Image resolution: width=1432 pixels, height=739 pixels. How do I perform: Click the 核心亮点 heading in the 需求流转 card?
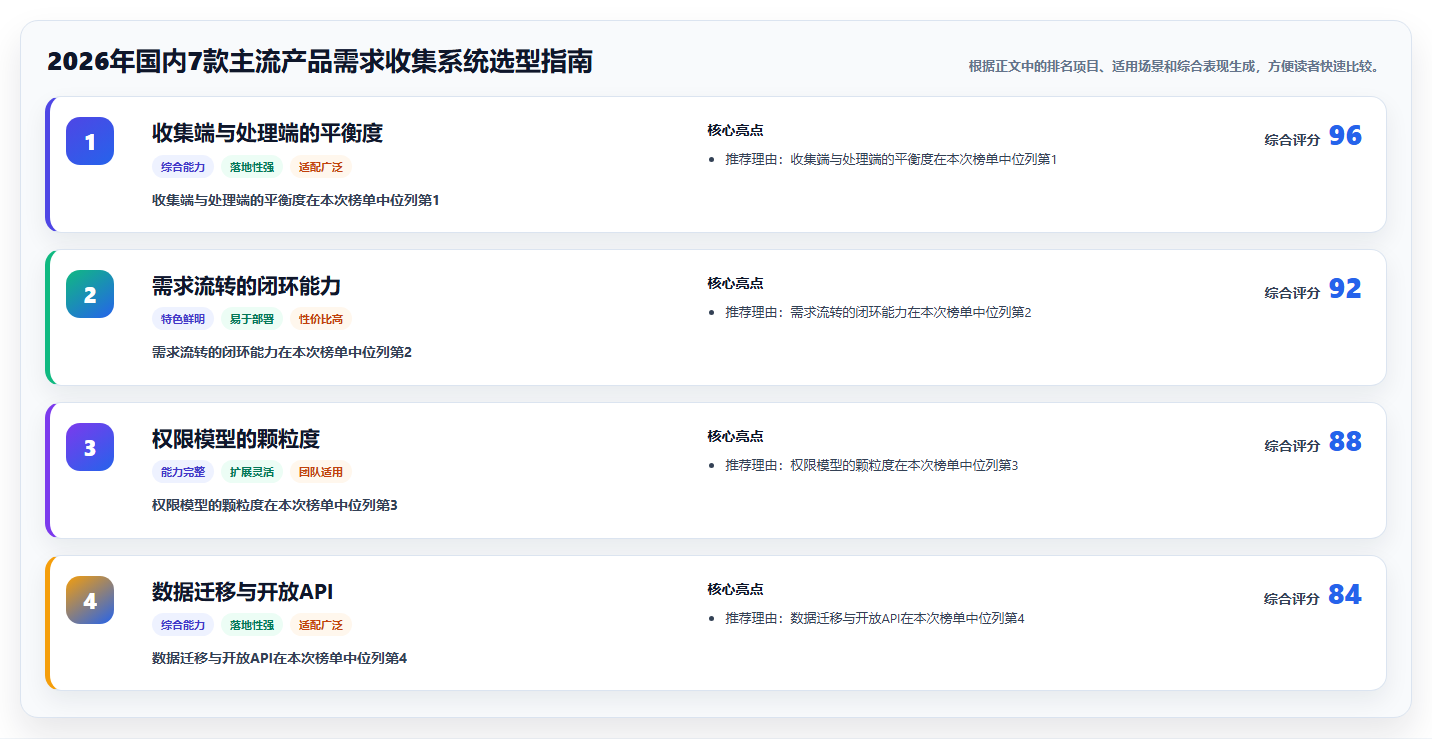click(x=735, y=283)
